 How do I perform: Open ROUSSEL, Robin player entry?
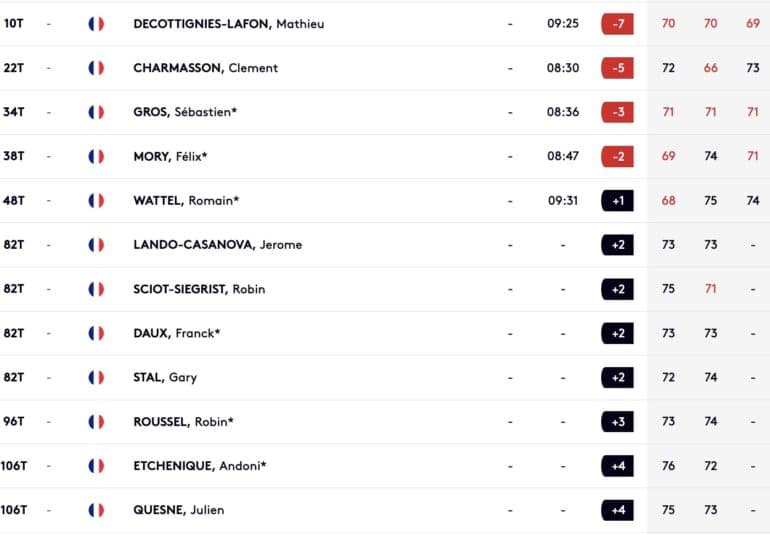pos(183,422)
